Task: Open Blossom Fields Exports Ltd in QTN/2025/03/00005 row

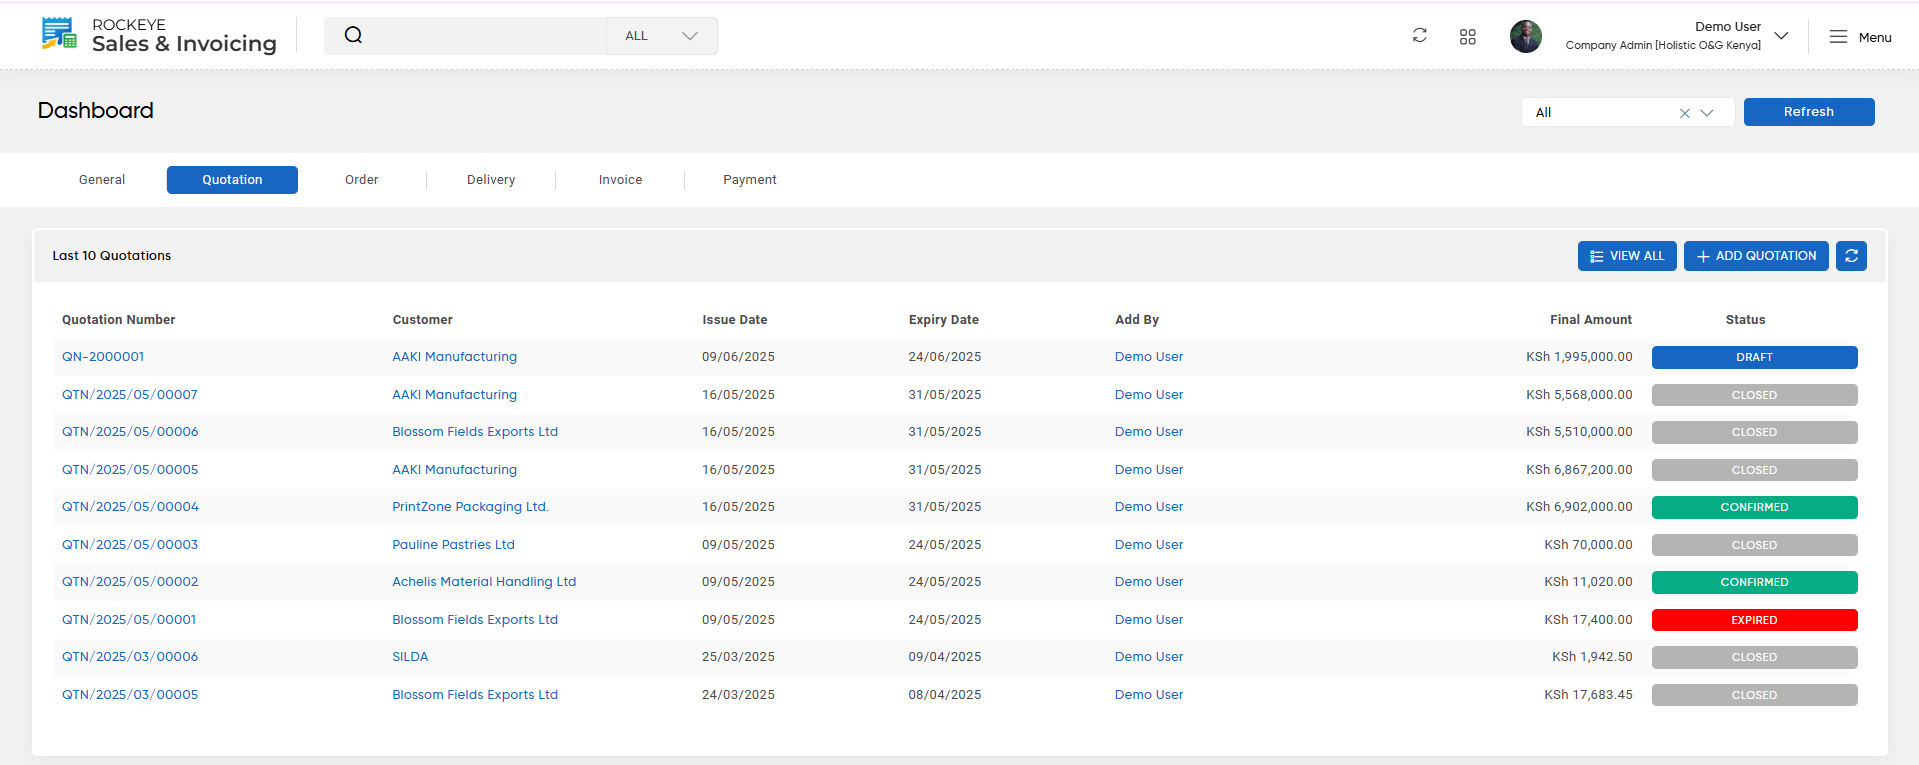Action: click(x=475, y=695)
